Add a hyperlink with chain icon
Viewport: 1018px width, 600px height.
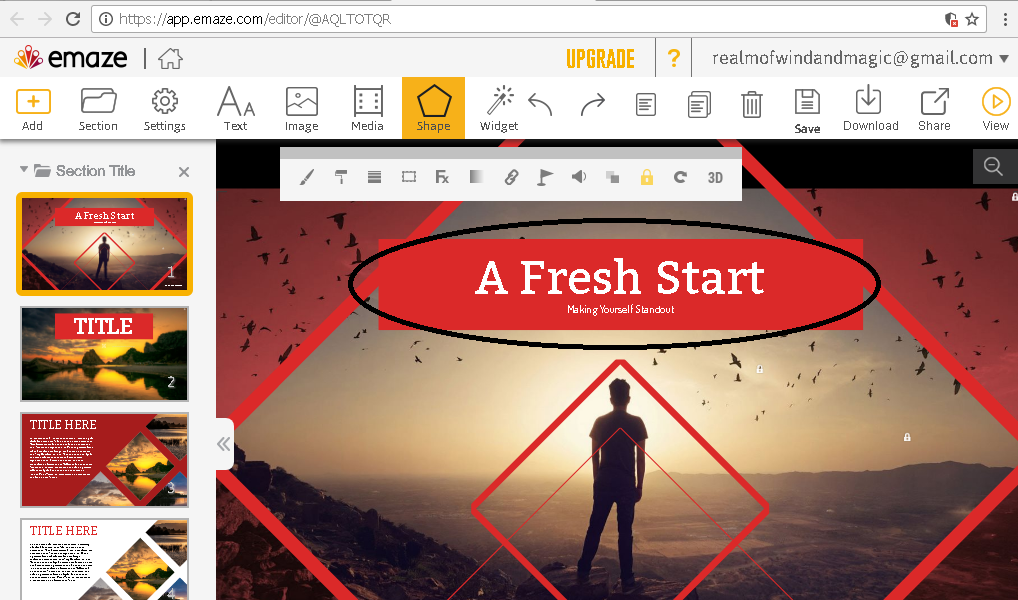[x=511, y=177]
